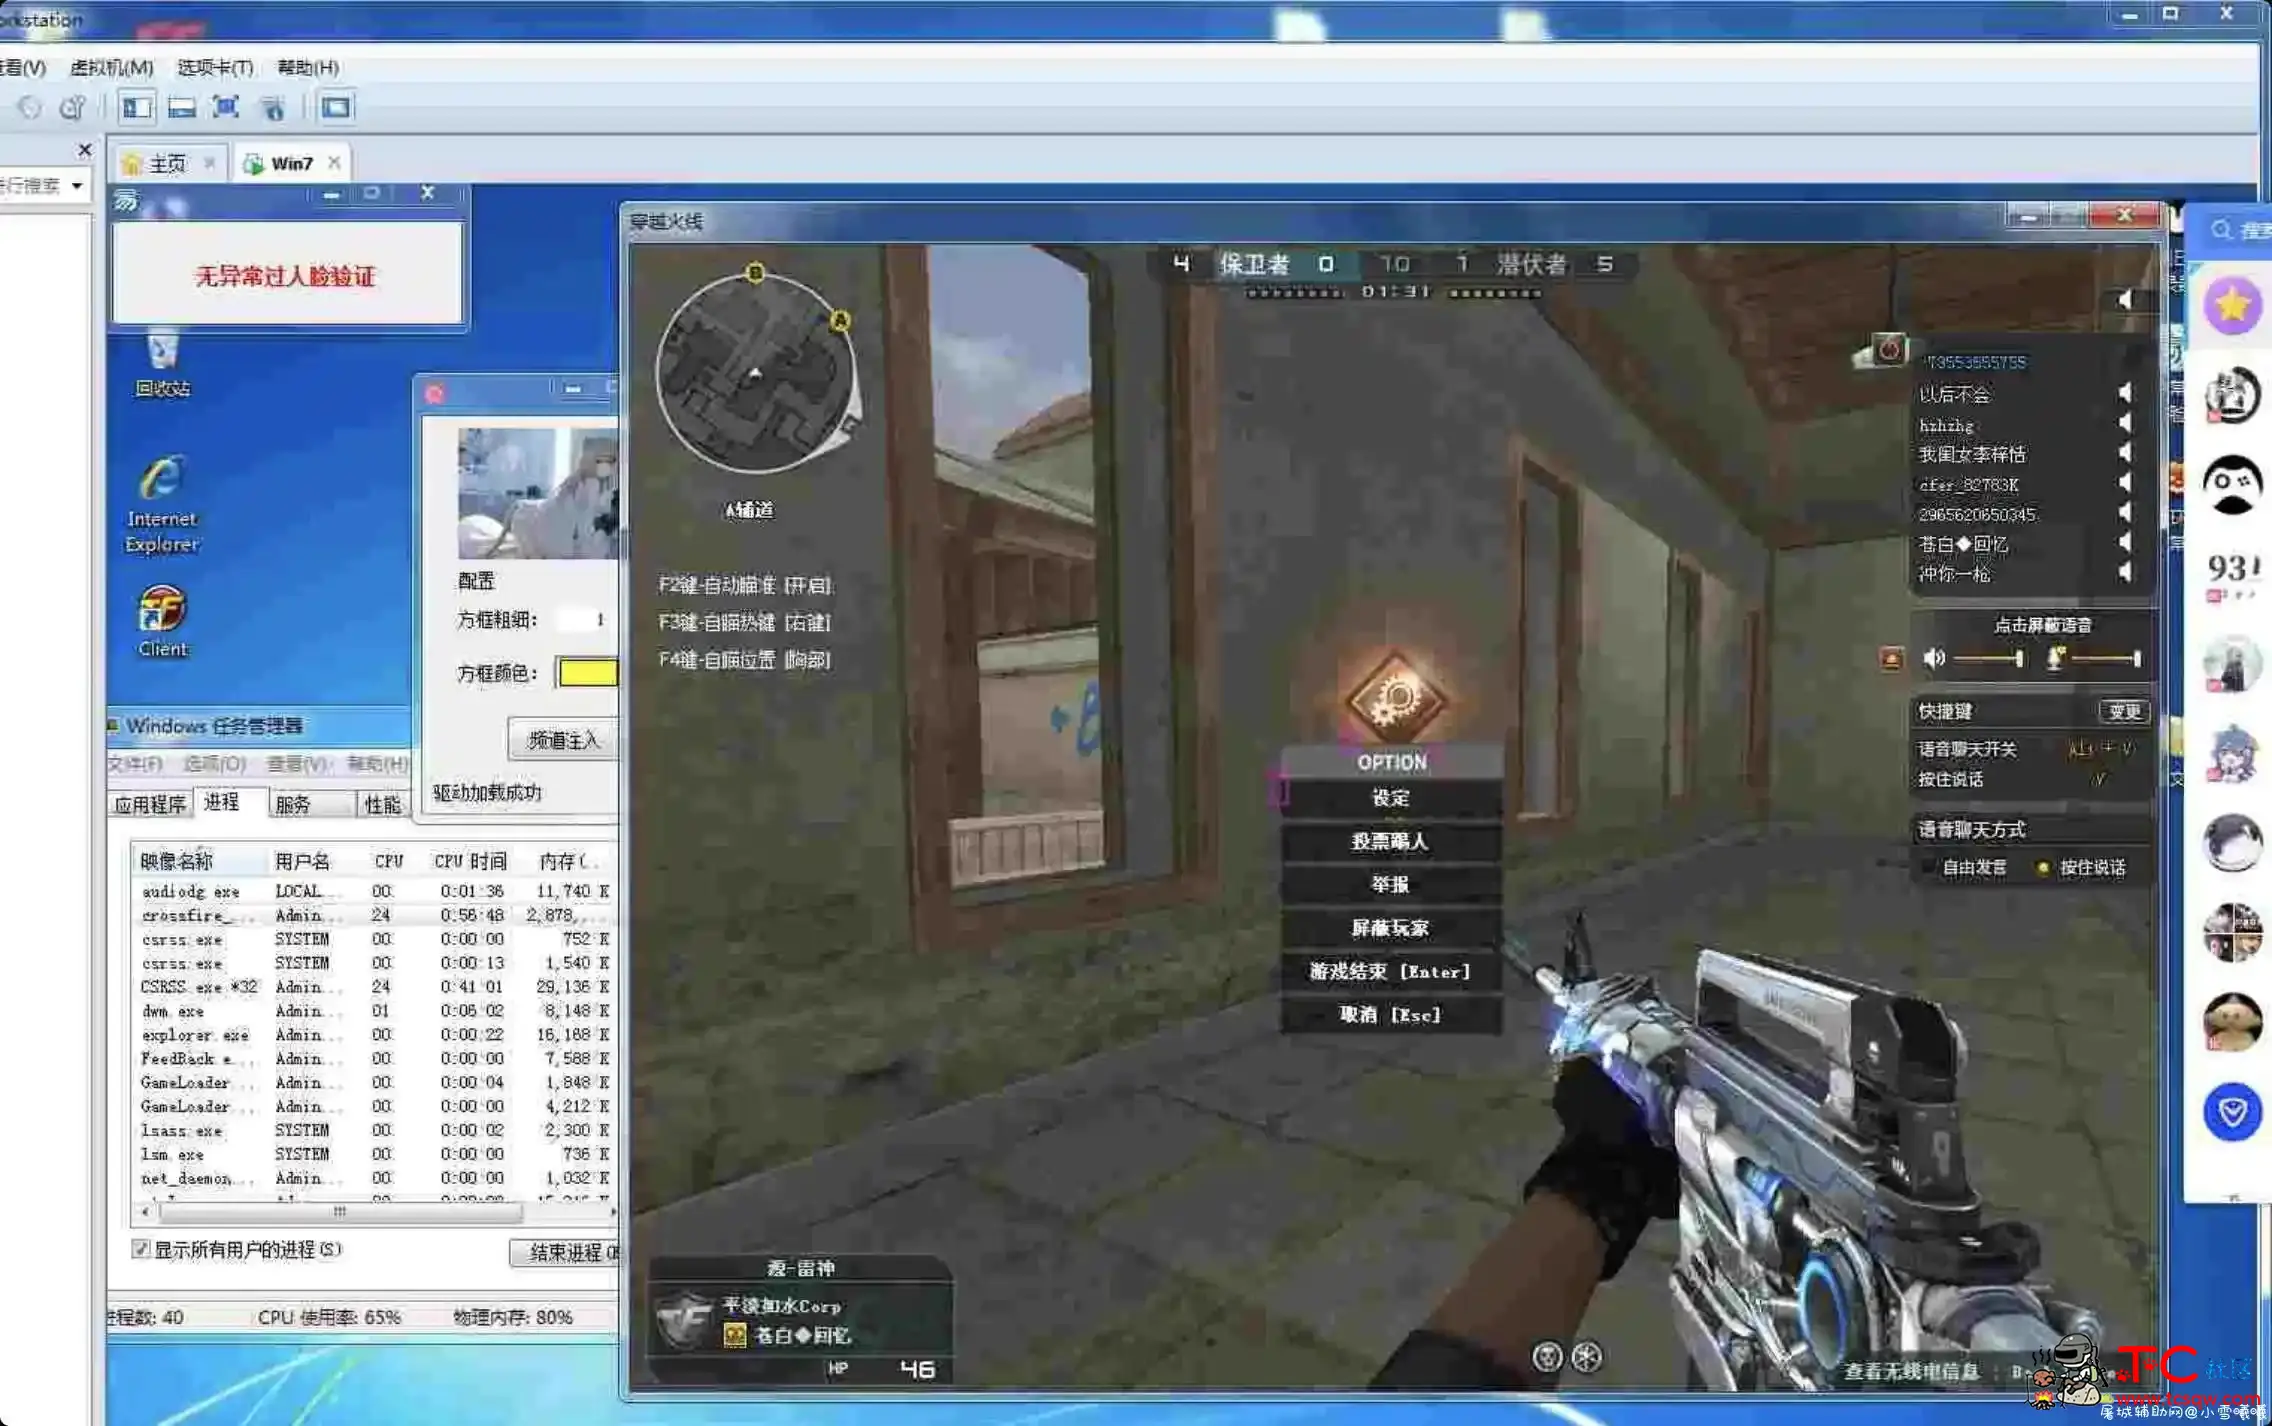Mute player cfer_82783K speaker icon
The width and height of the screenshot is (2272, 1426).
(2124, 483)
